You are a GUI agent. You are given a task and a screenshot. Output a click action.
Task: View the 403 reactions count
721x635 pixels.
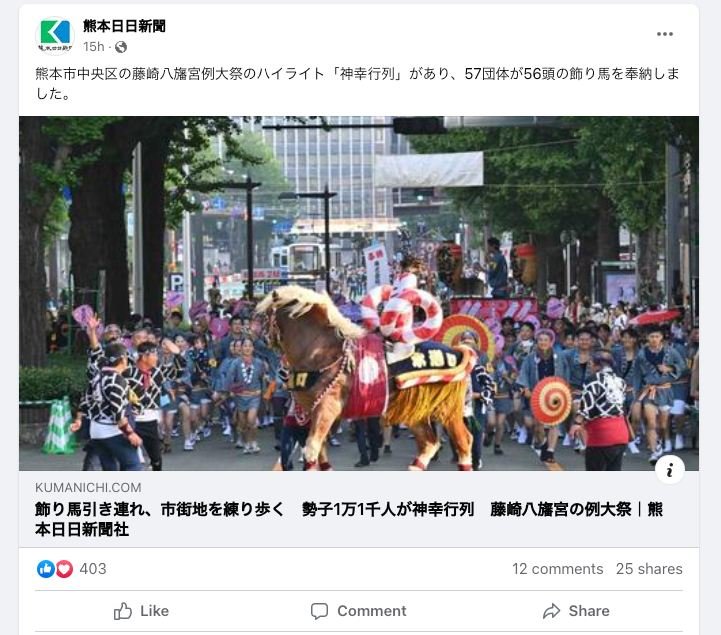(93, 569)
